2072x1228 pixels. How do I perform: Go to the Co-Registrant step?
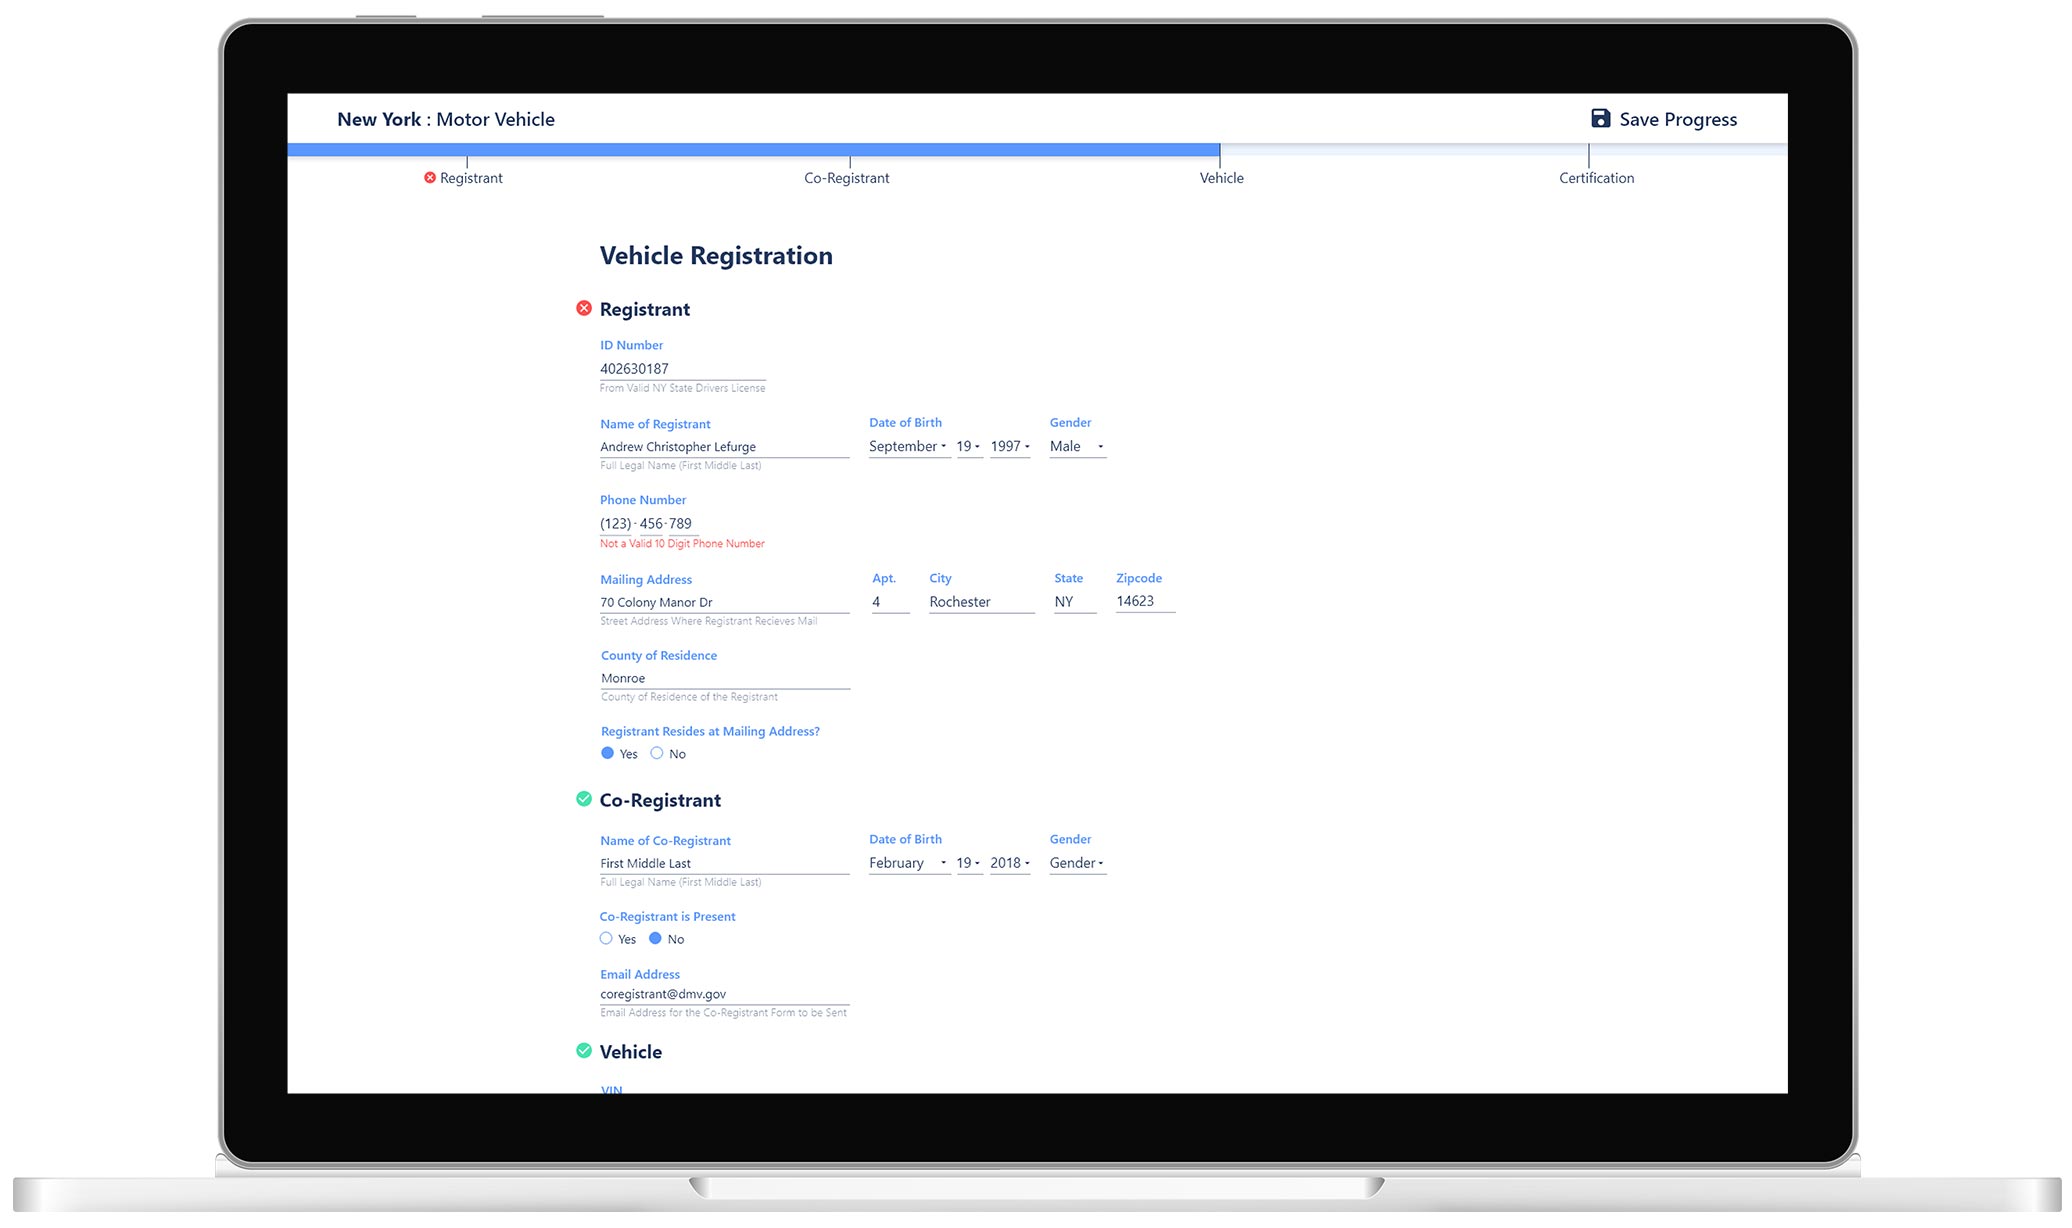click(846, 178)
